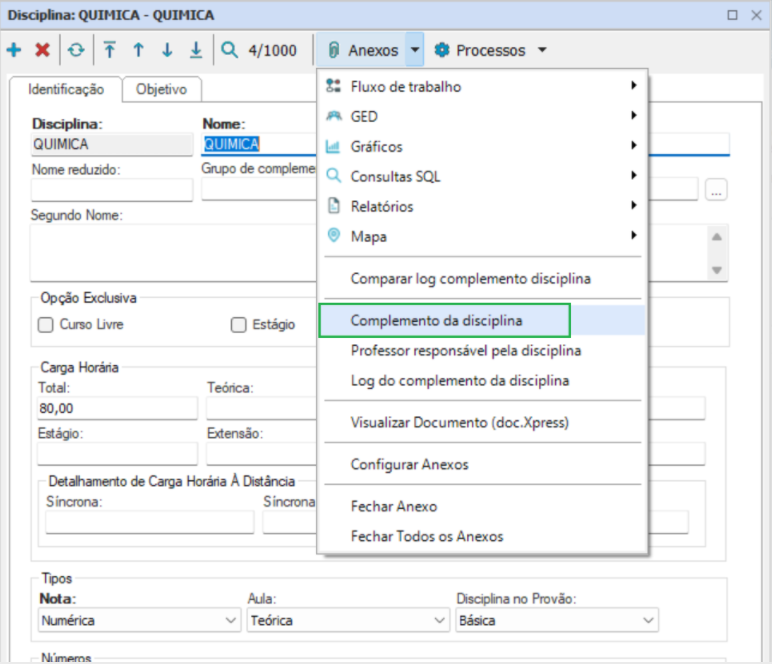The height and width of the screenshot is (664, 772).
Task: Check the Estágio checkbox
Action: (x=239, y=325)
